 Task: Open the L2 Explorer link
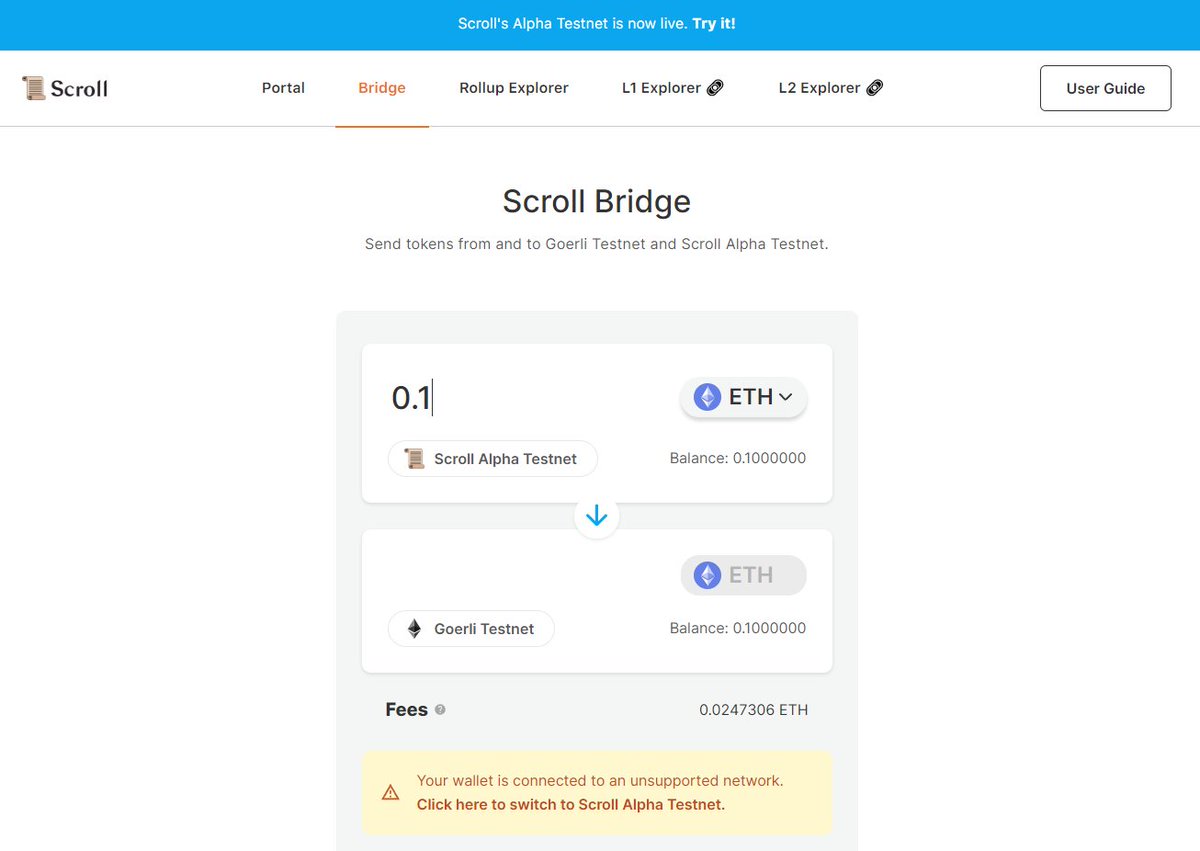coord(830,88)
